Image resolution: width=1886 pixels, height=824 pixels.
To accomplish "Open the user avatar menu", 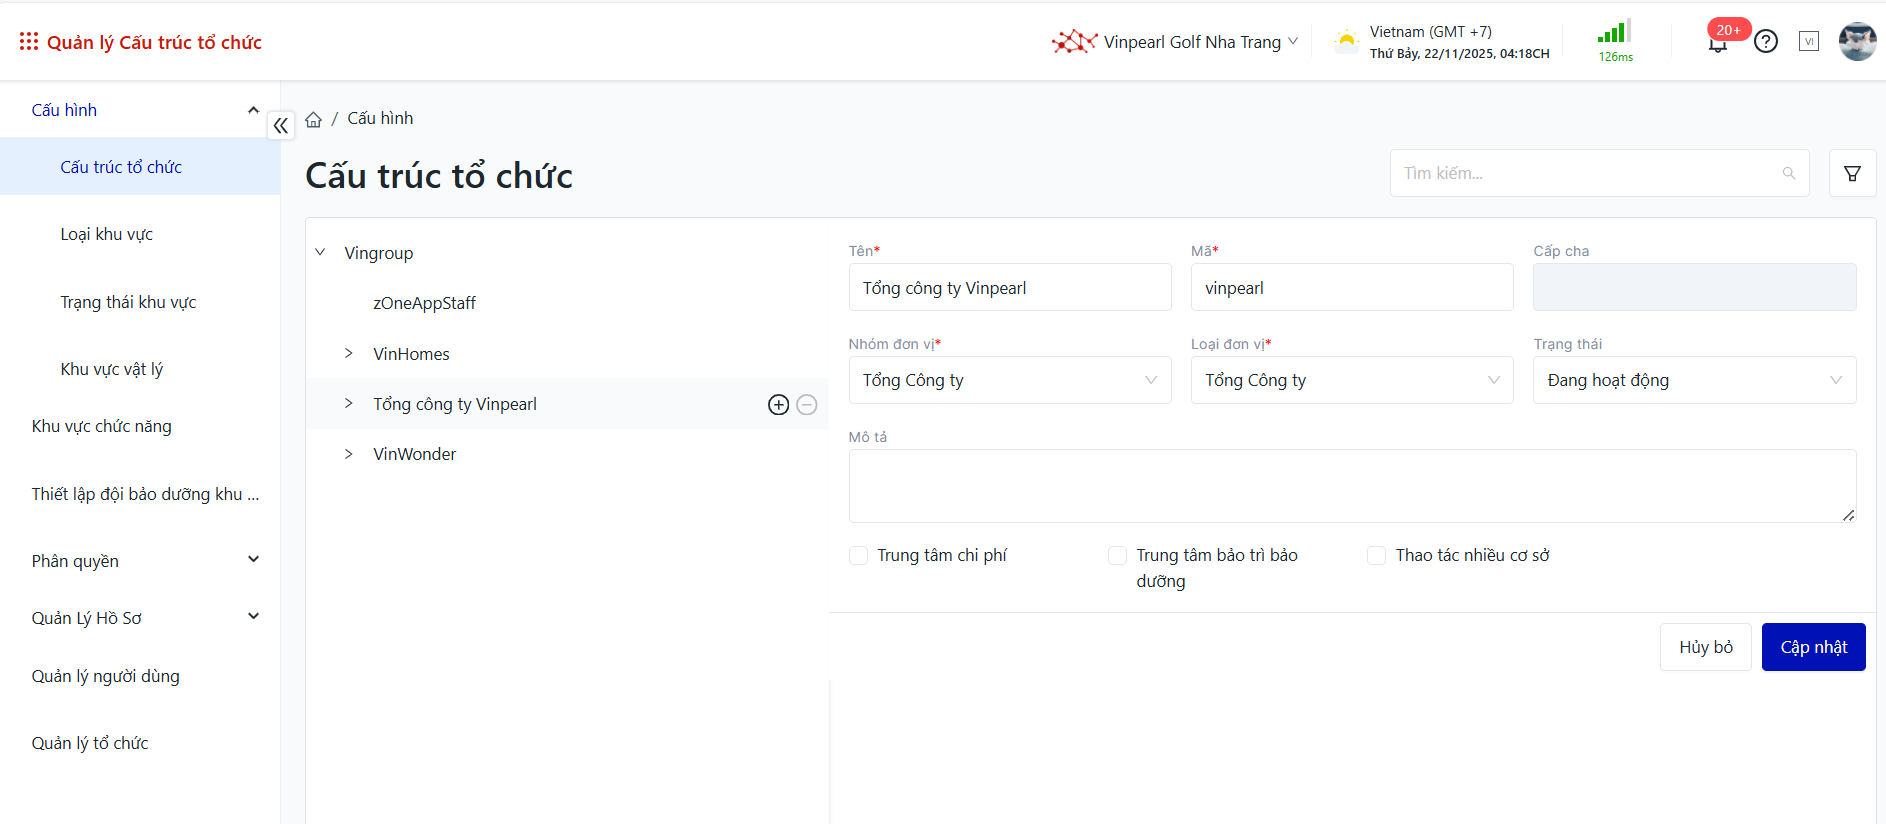I will pos(1857,41).
